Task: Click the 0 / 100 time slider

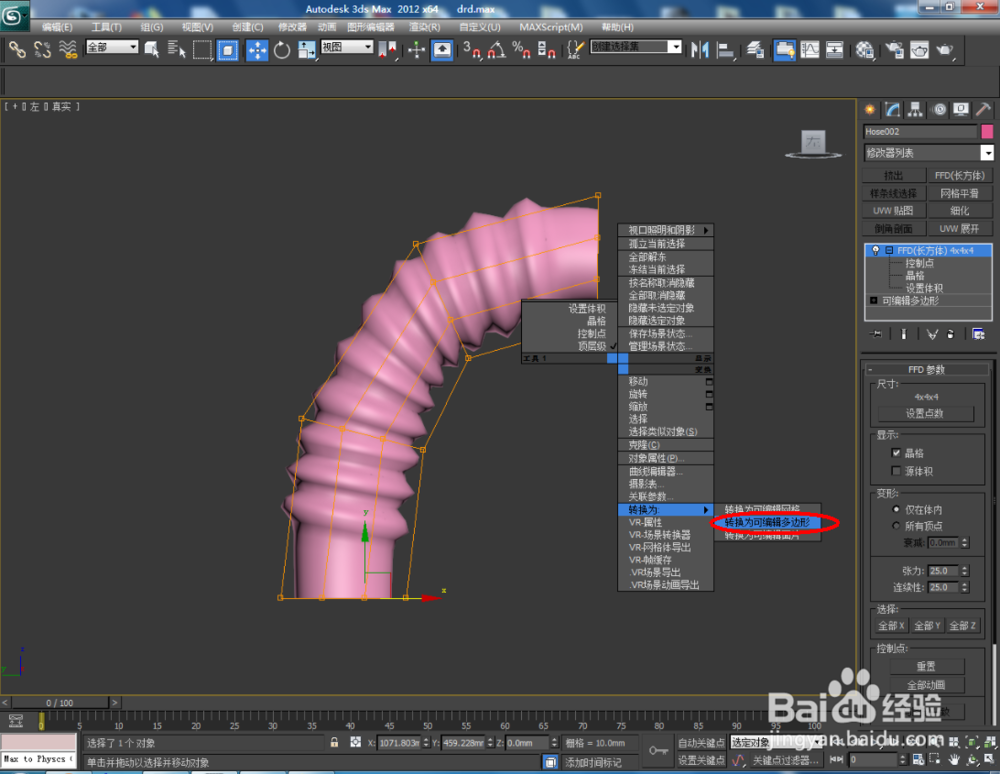Action: [60, 703]
